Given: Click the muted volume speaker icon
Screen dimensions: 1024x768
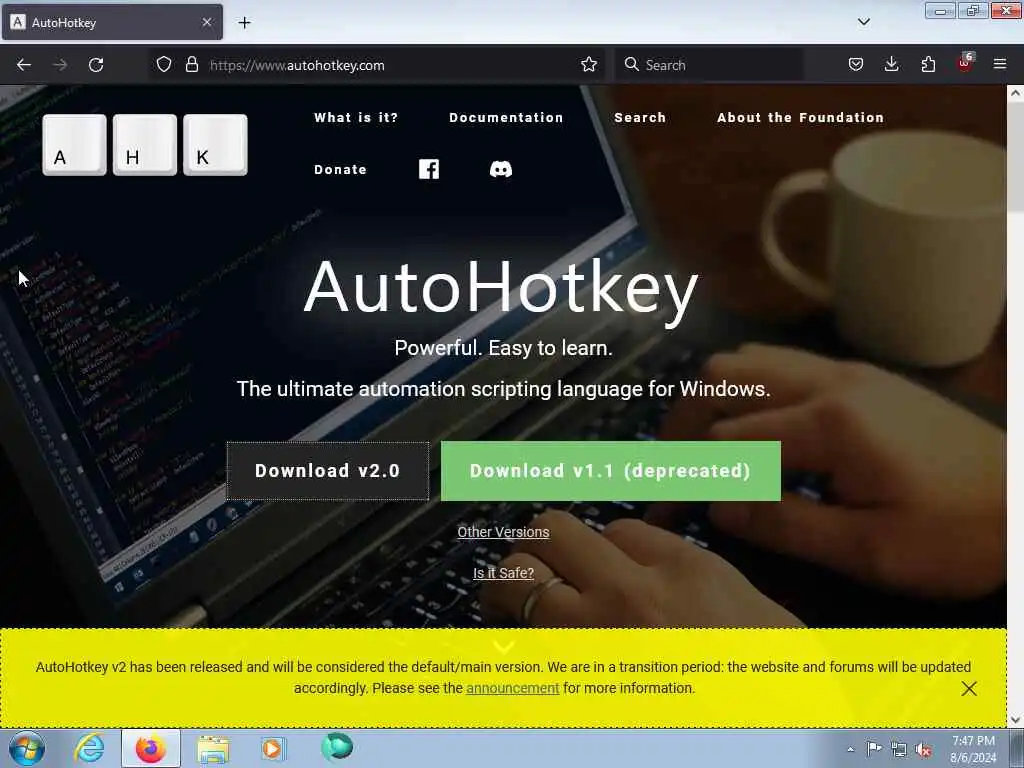Looking at the screenshot, I should (923, 750).
